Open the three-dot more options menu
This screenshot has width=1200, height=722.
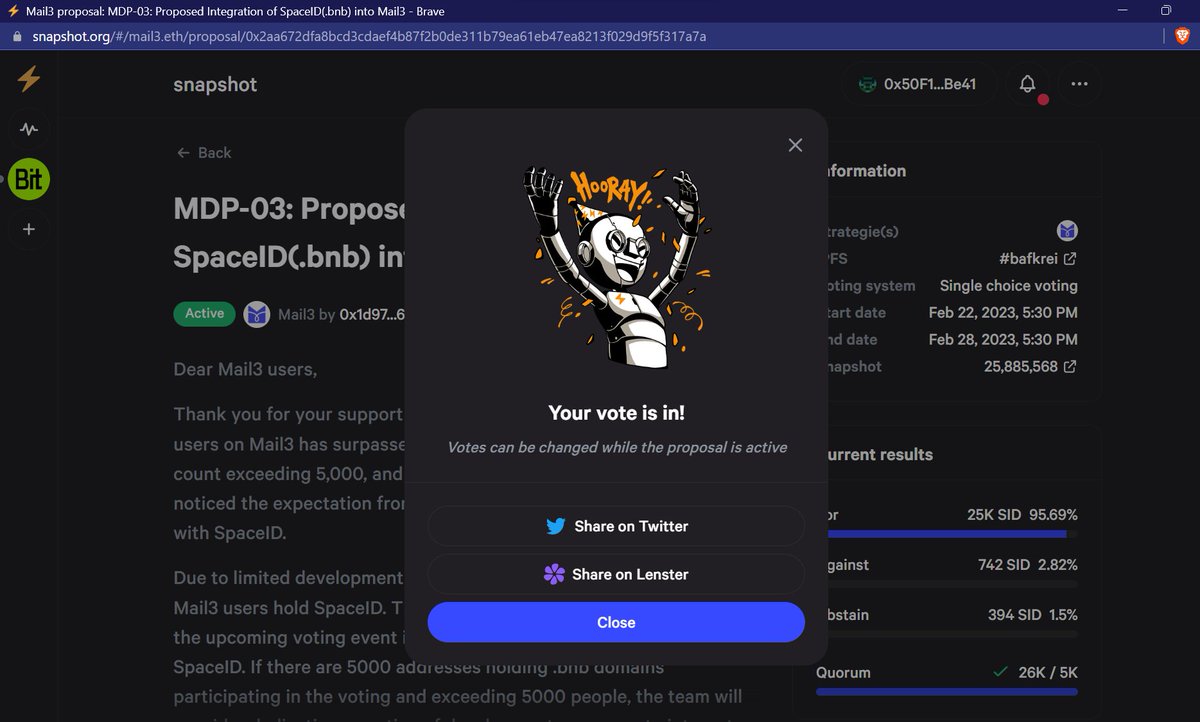[1079, 84]
